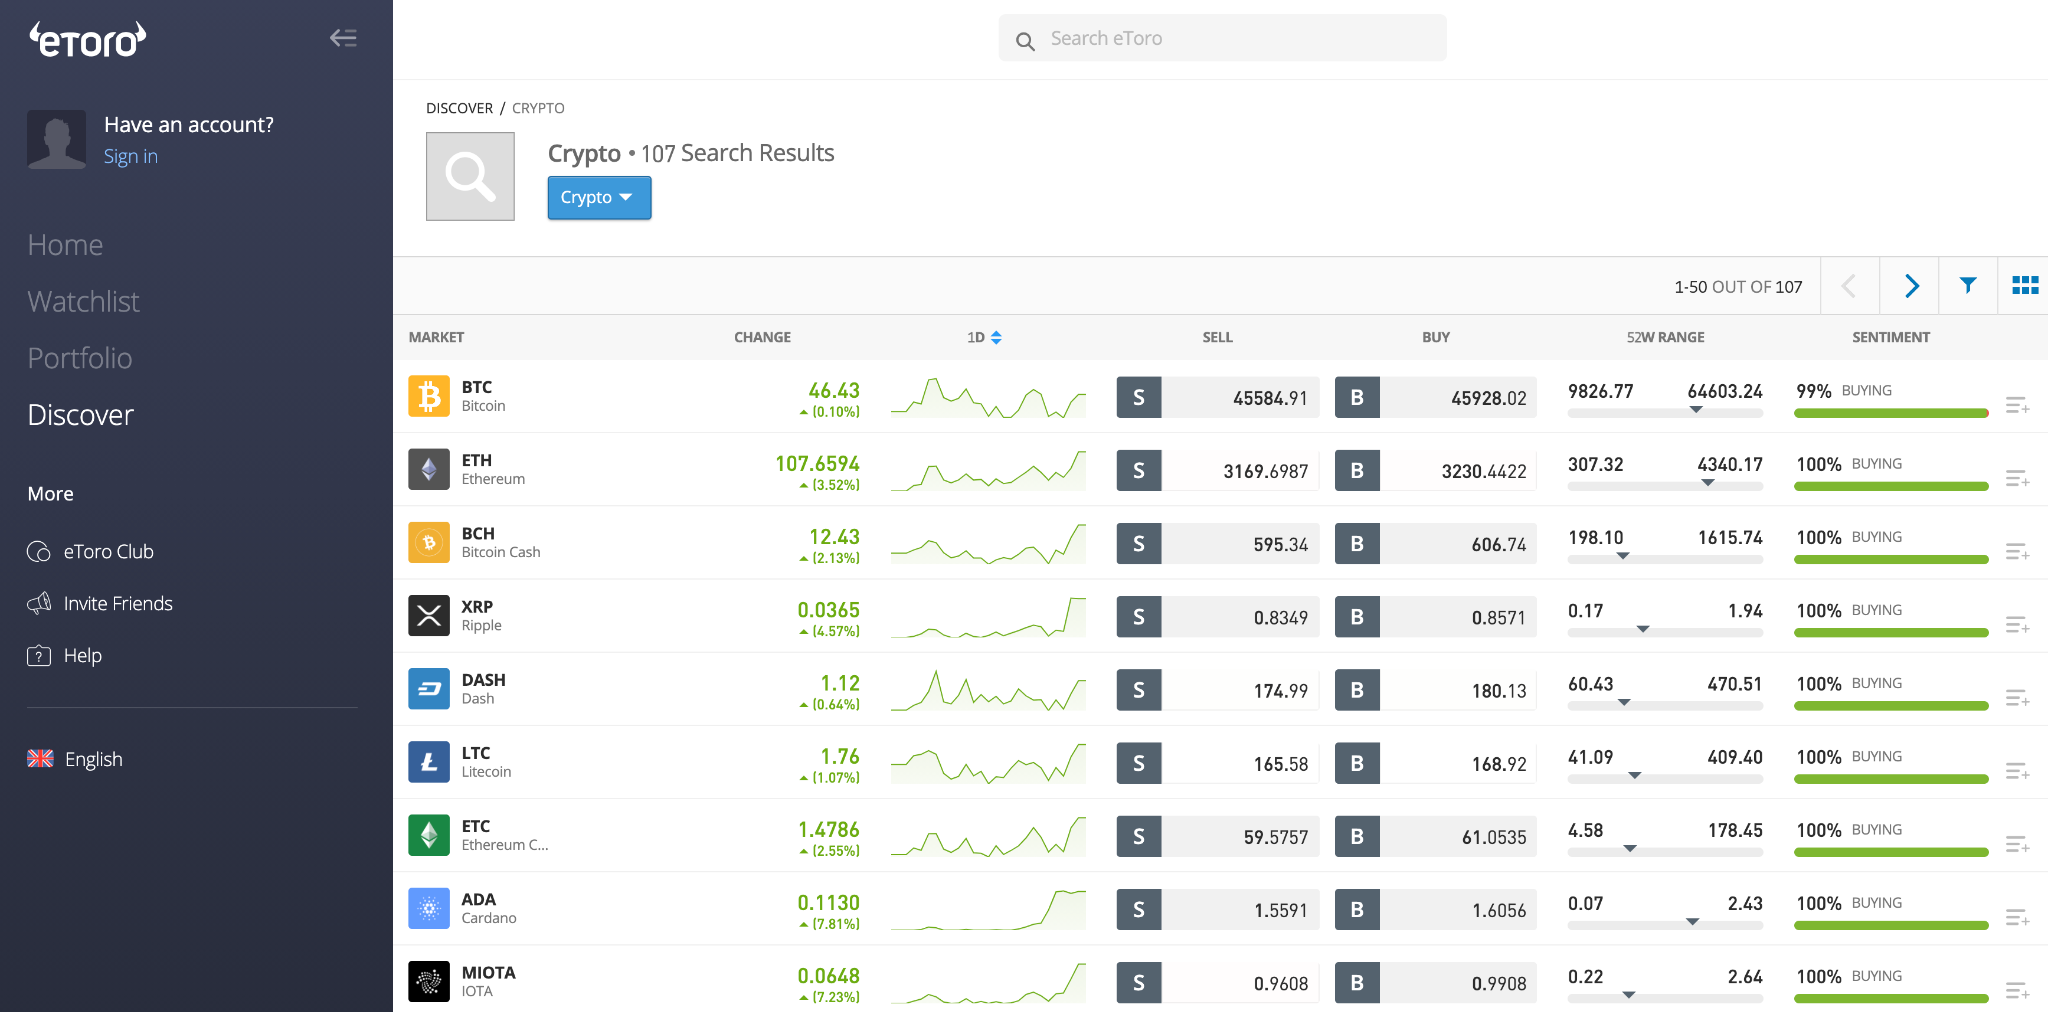Buy BTC at 45928.02

click(1435, 397)
